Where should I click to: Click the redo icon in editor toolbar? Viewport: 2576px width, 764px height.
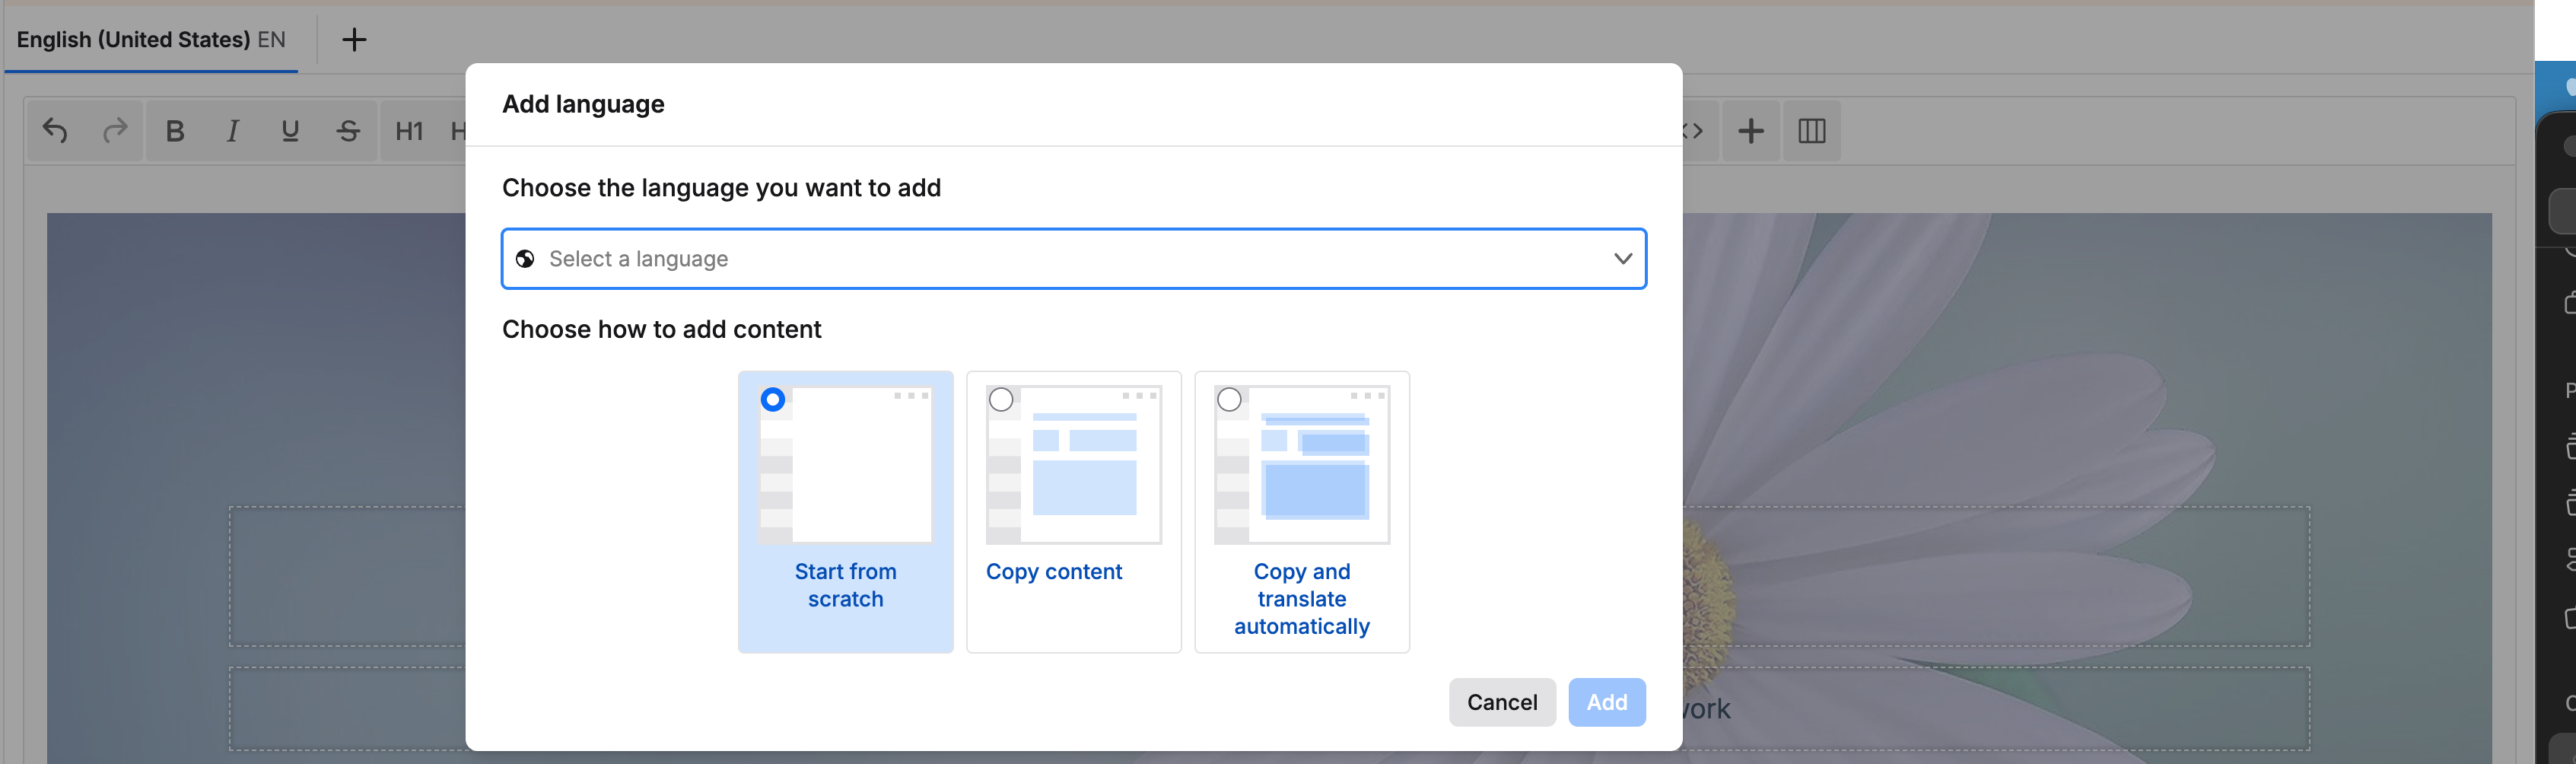(x=115, y=131)
